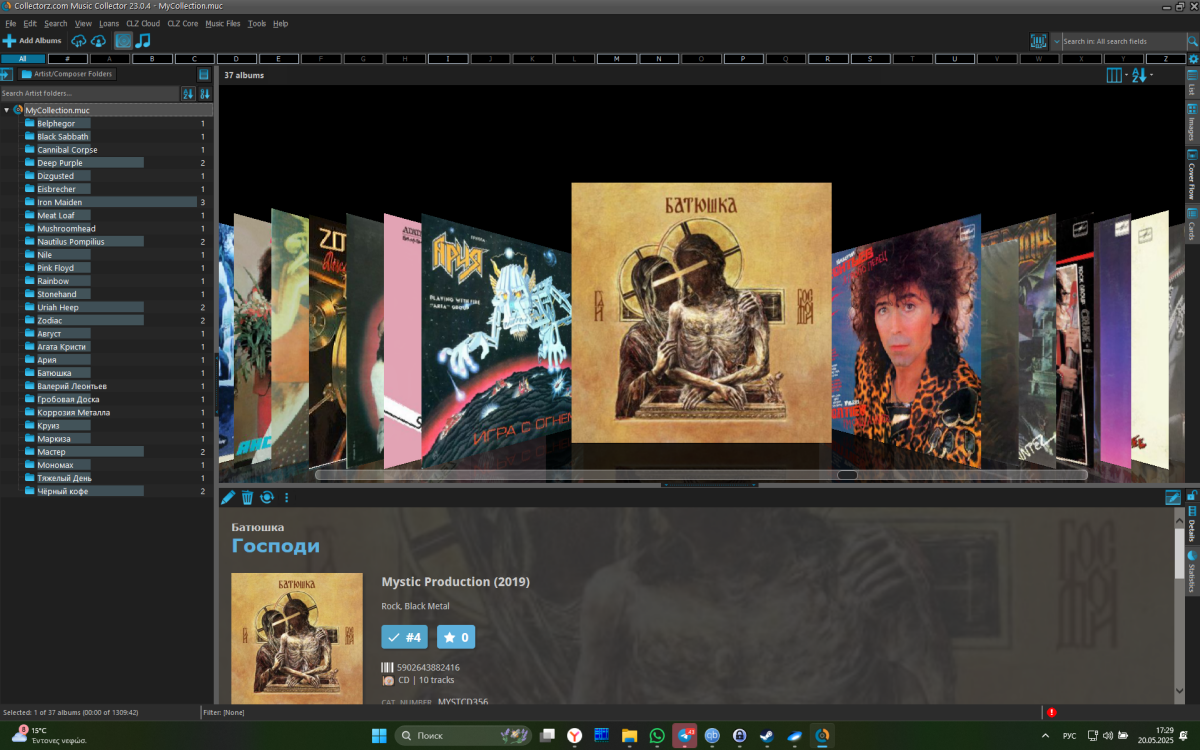Open the Artist/Composer Folders selector

(68, 74)
